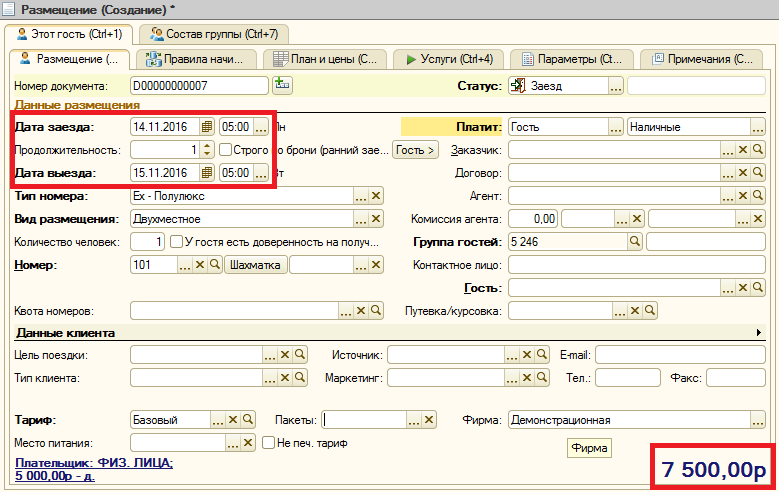Open the Примечания tab
This screenshot has width=779, height=492.
click(701, 59)
